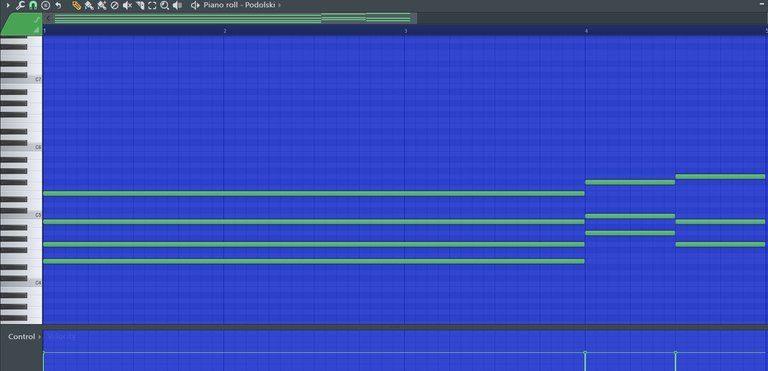Viewport: 768px width, 371px height.
Task: Activate the playback scrub speaker tool
Action: coord(178,5)
